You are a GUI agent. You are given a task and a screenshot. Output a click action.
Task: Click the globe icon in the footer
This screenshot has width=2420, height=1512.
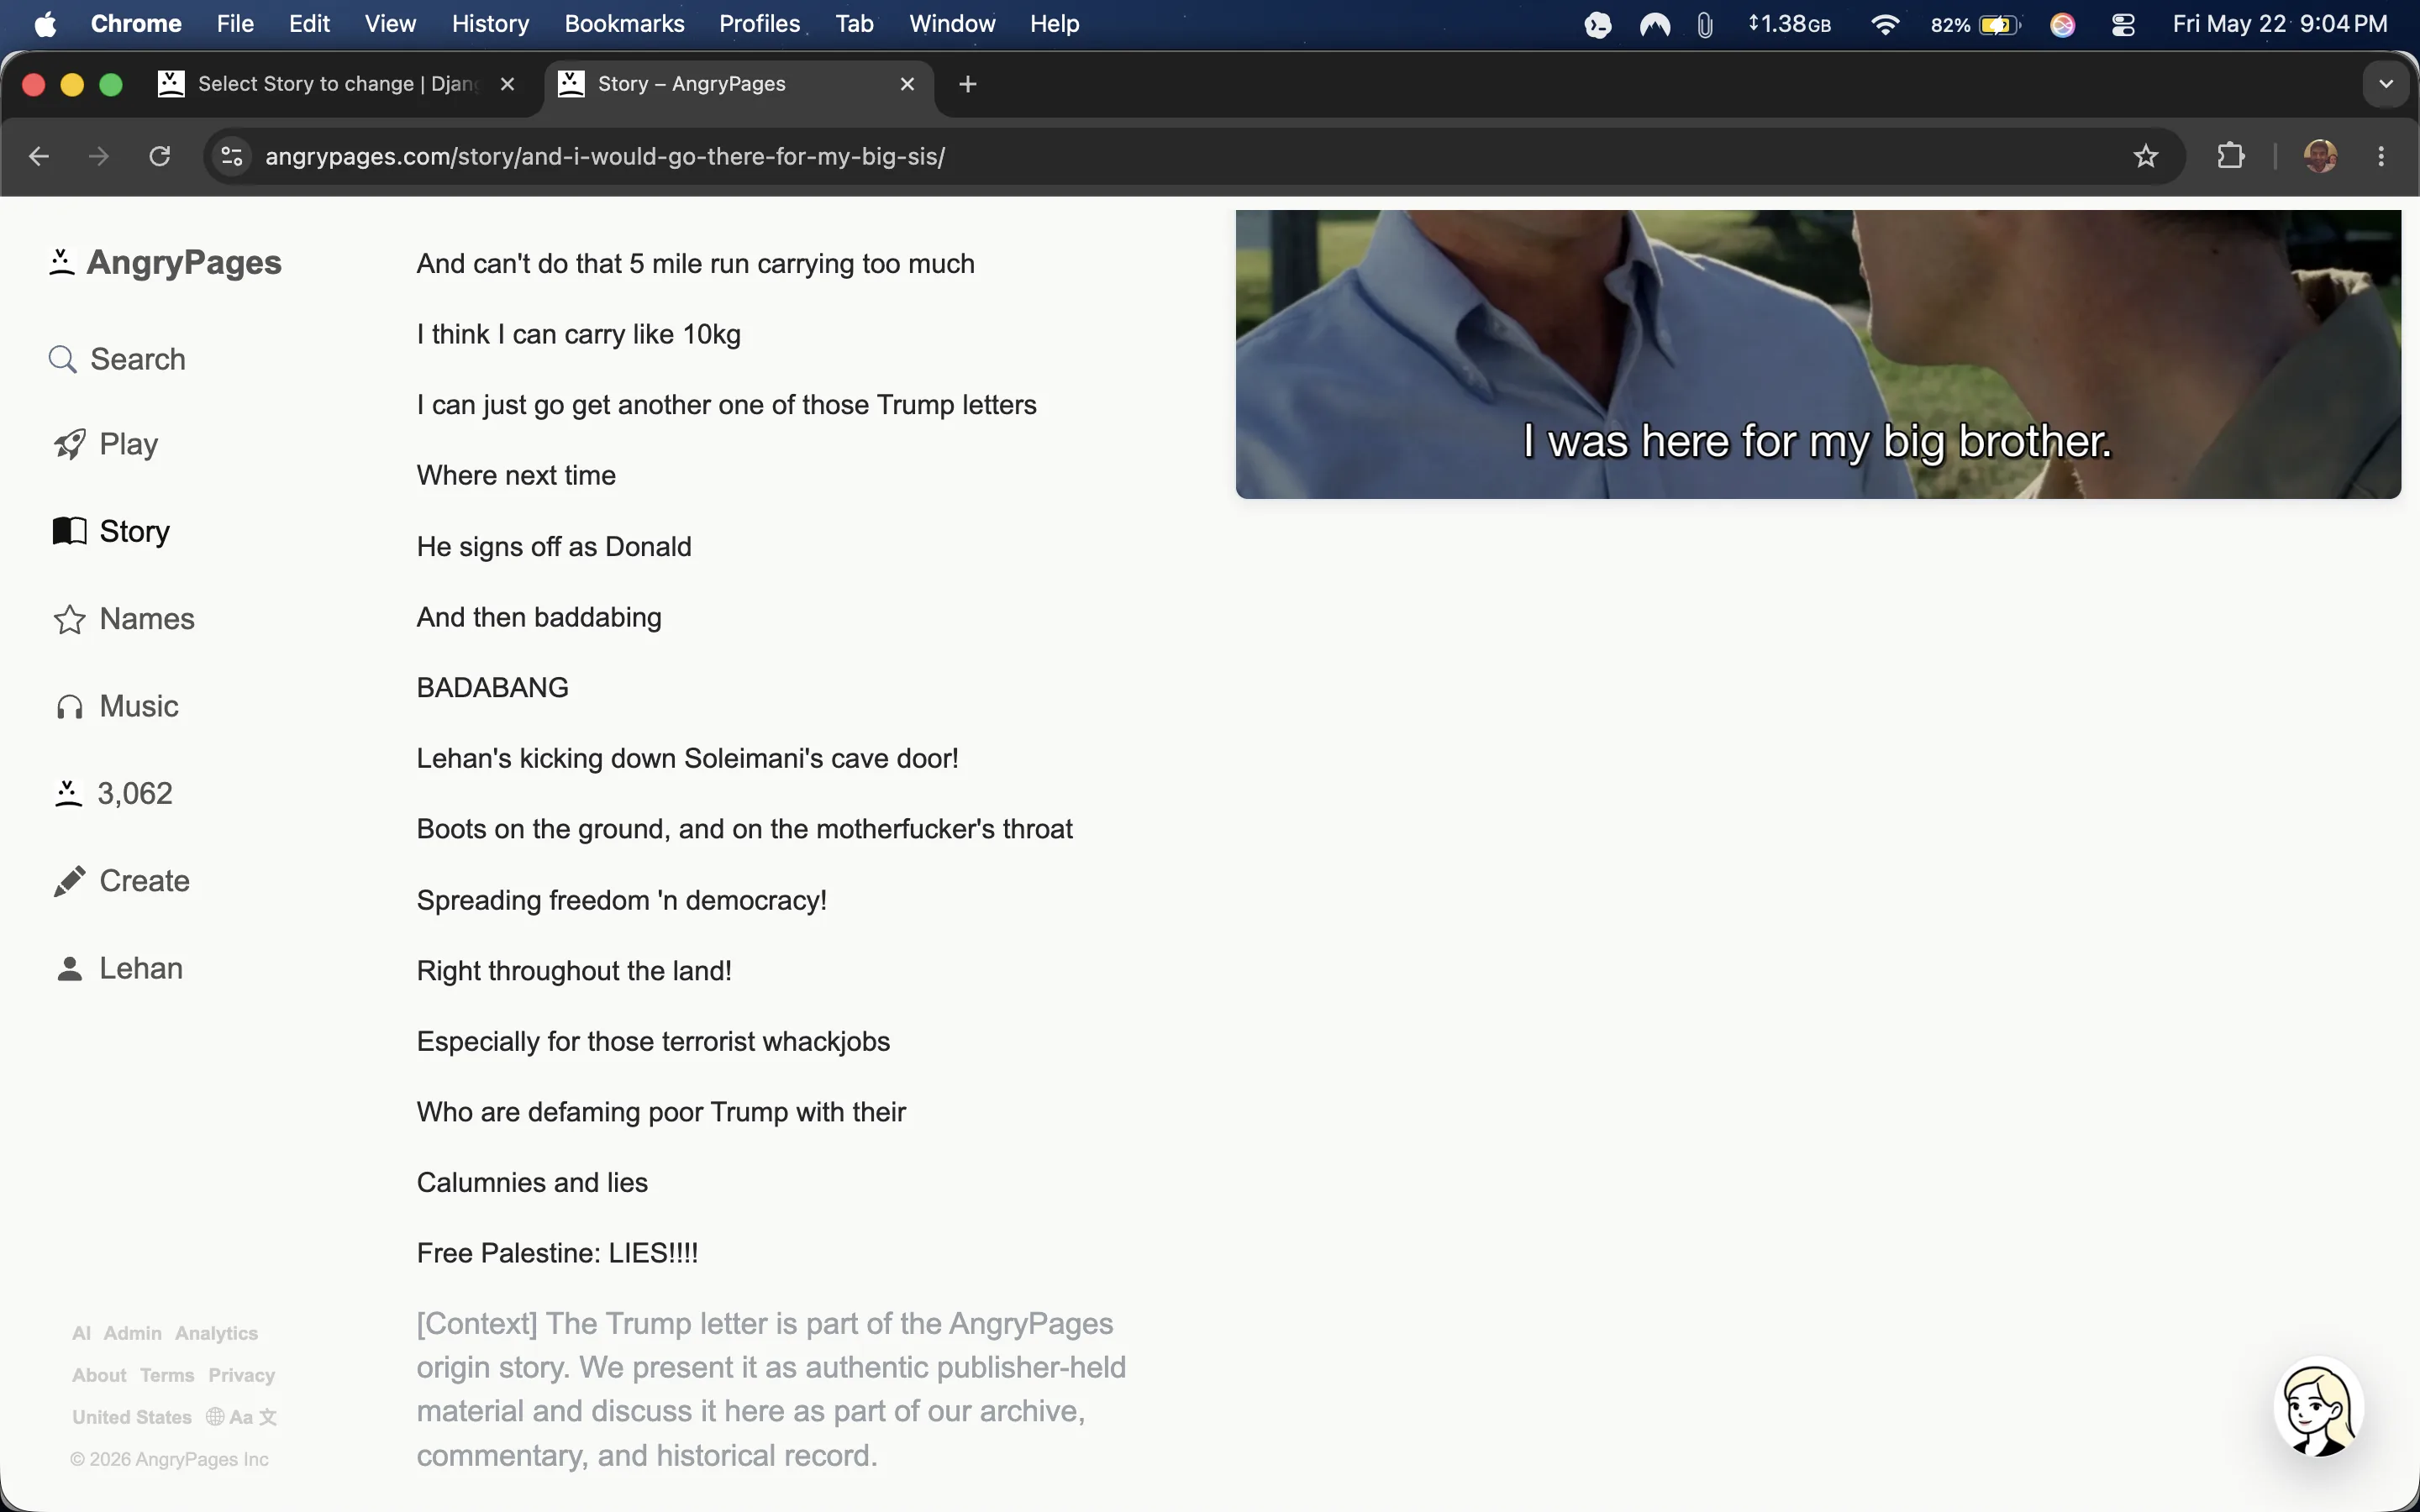[215, 1417]
